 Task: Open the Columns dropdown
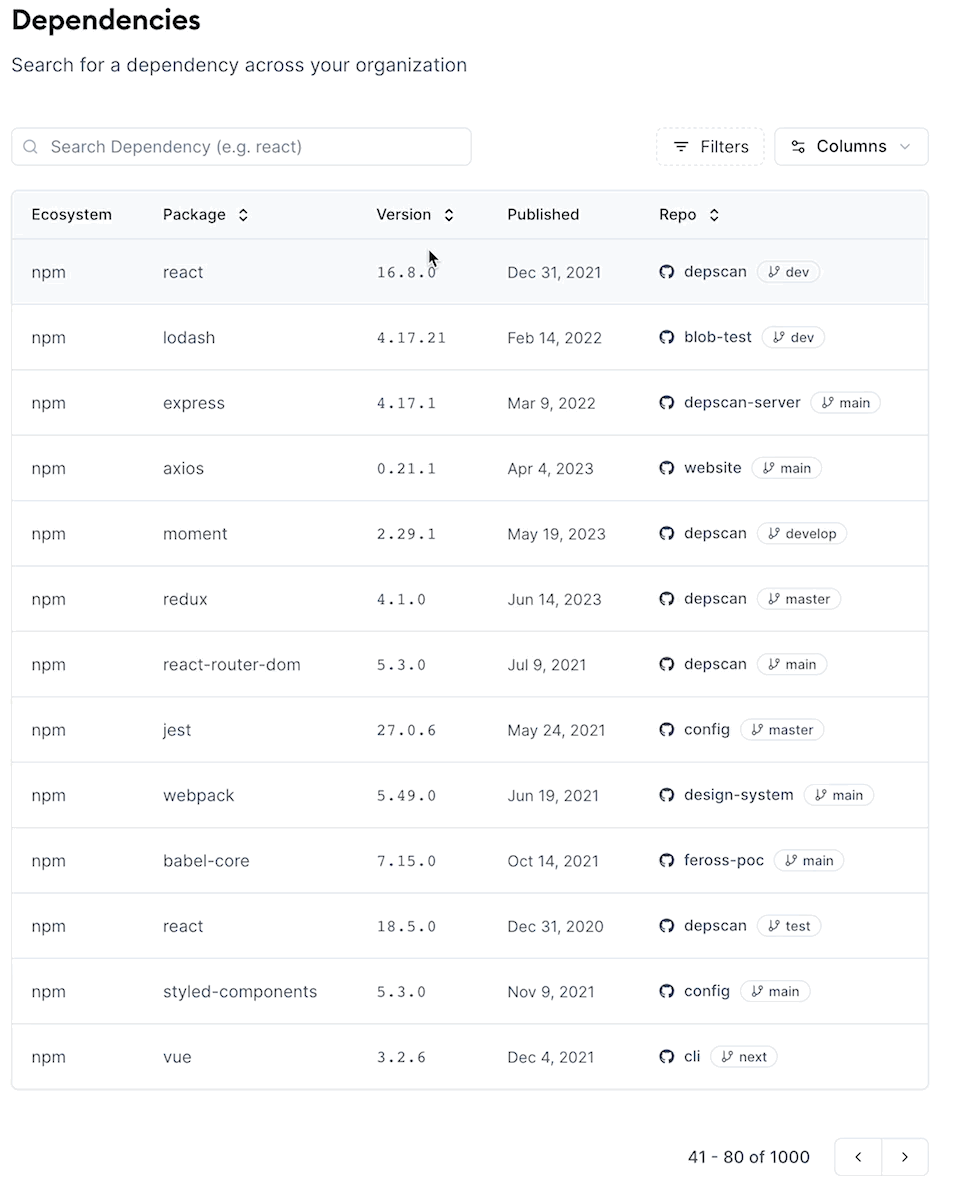point(851,147)
